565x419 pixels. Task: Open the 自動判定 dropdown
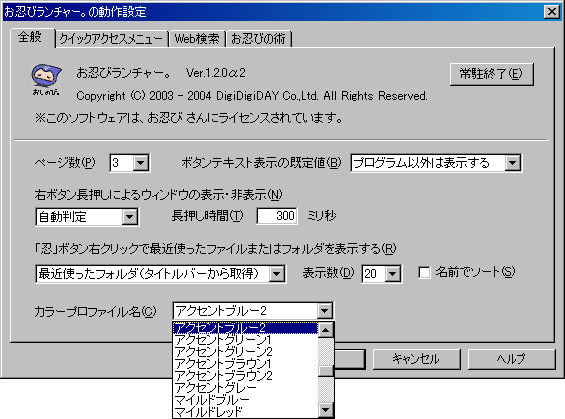tap(130, 217)
